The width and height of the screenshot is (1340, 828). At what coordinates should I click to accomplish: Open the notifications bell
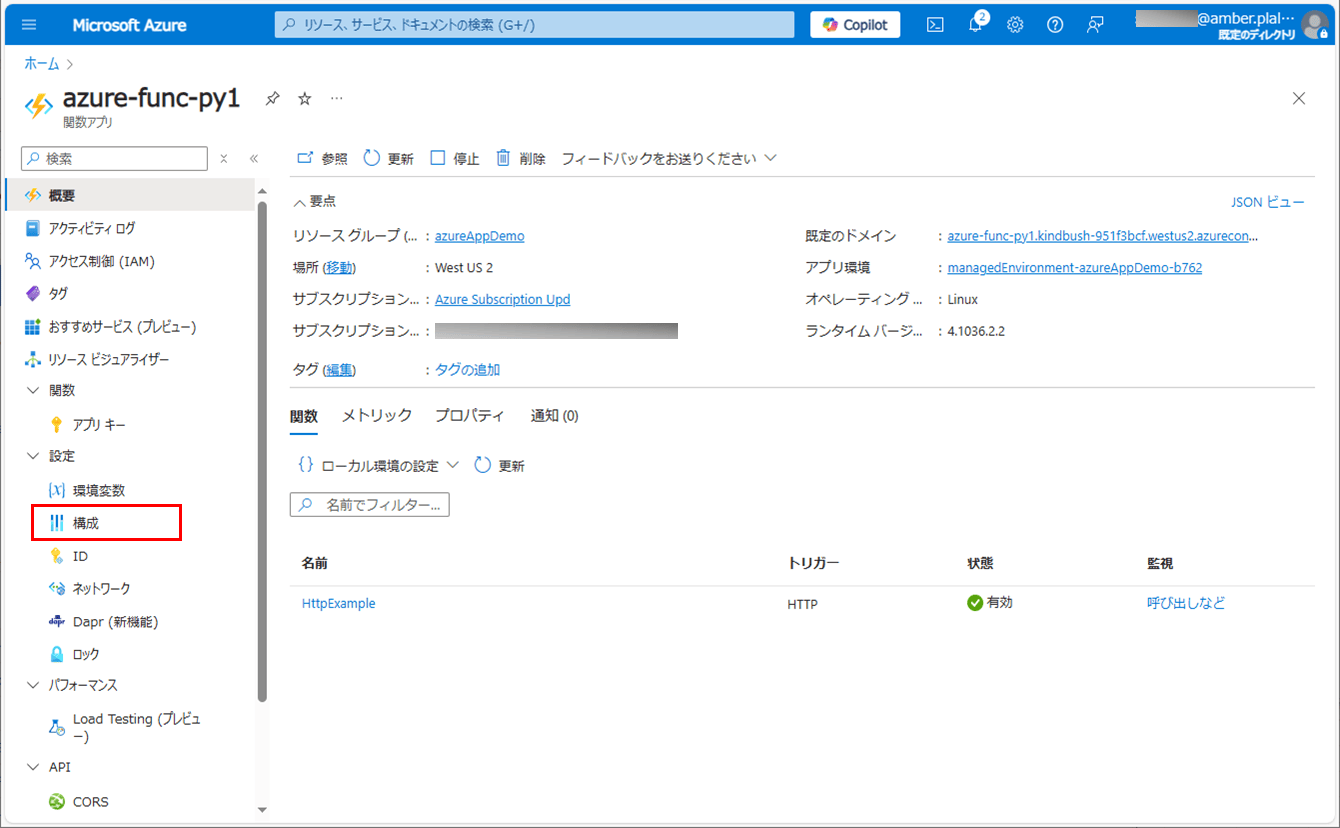976,25
